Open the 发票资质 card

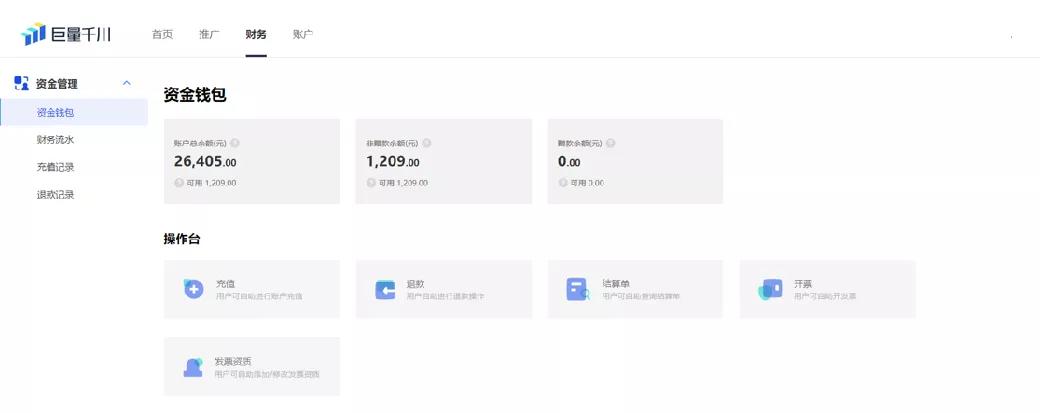coord(251,367)
